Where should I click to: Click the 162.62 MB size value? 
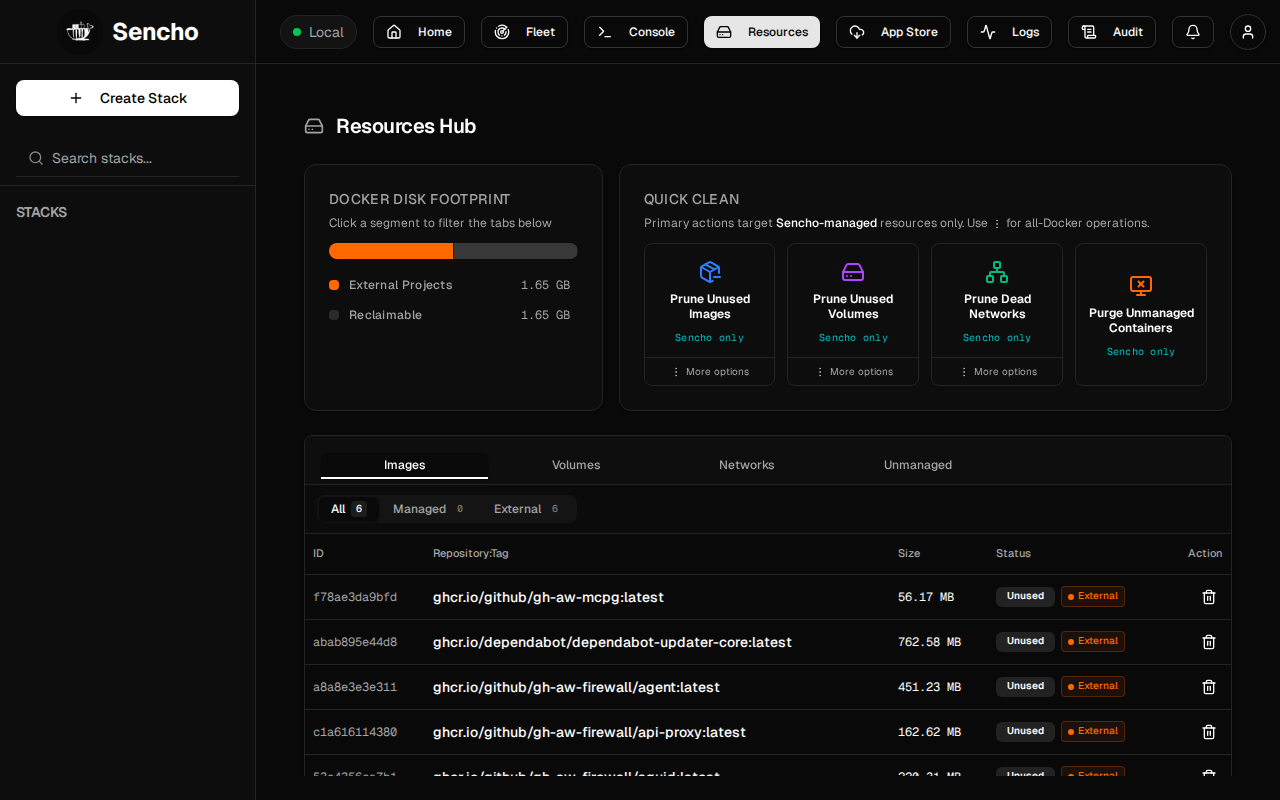tap(929, 732)
